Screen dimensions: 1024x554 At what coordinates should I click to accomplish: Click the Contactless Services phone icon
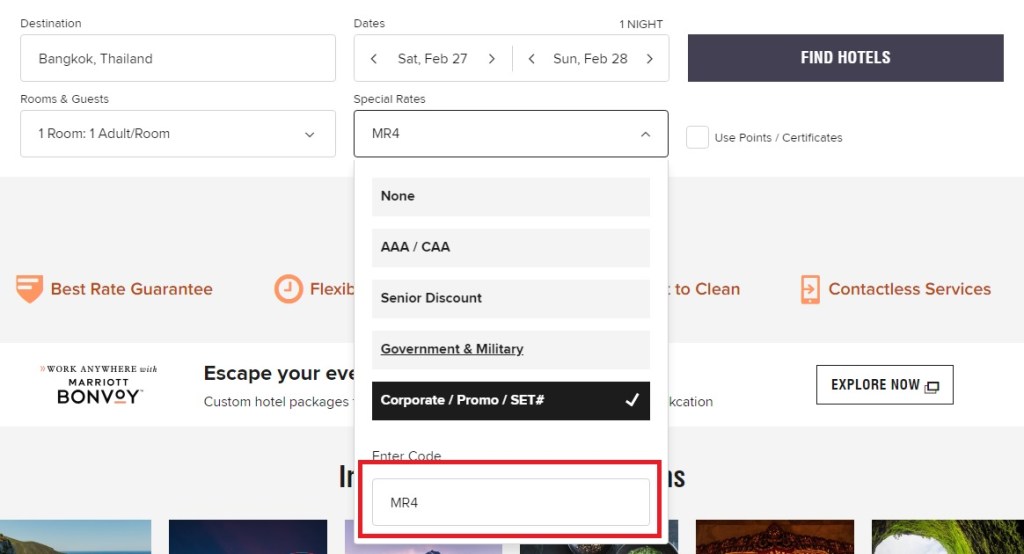[810, 289]
